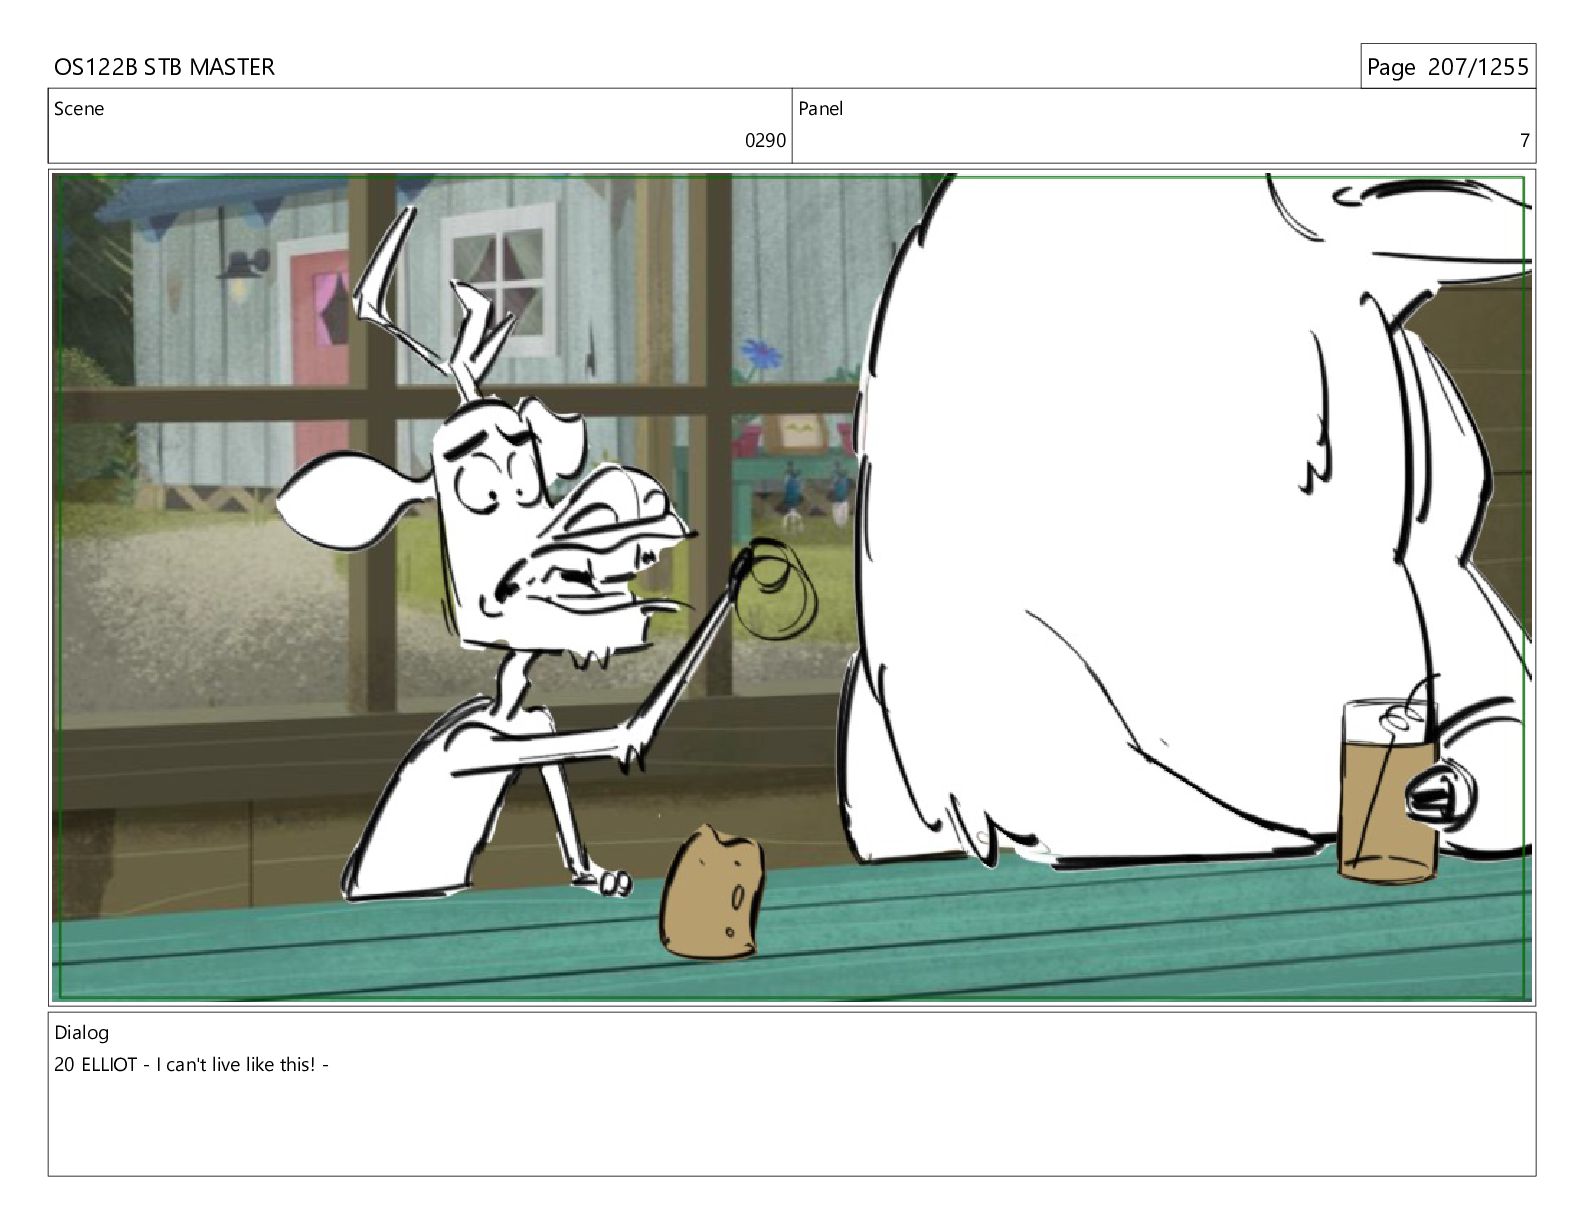Click the panel number '7'
The image size is (1584, 1224).
[x=1525, y=141]
